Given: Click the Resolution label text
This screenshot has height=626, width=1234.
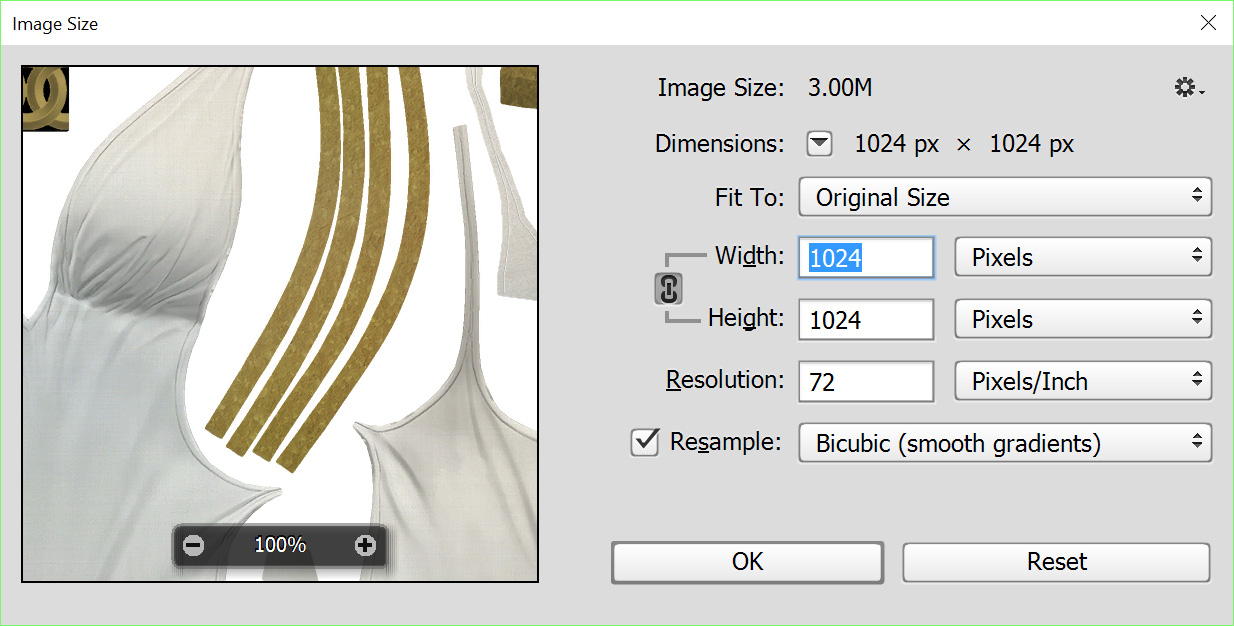Looking at the screenshot, I should point(725,380).
